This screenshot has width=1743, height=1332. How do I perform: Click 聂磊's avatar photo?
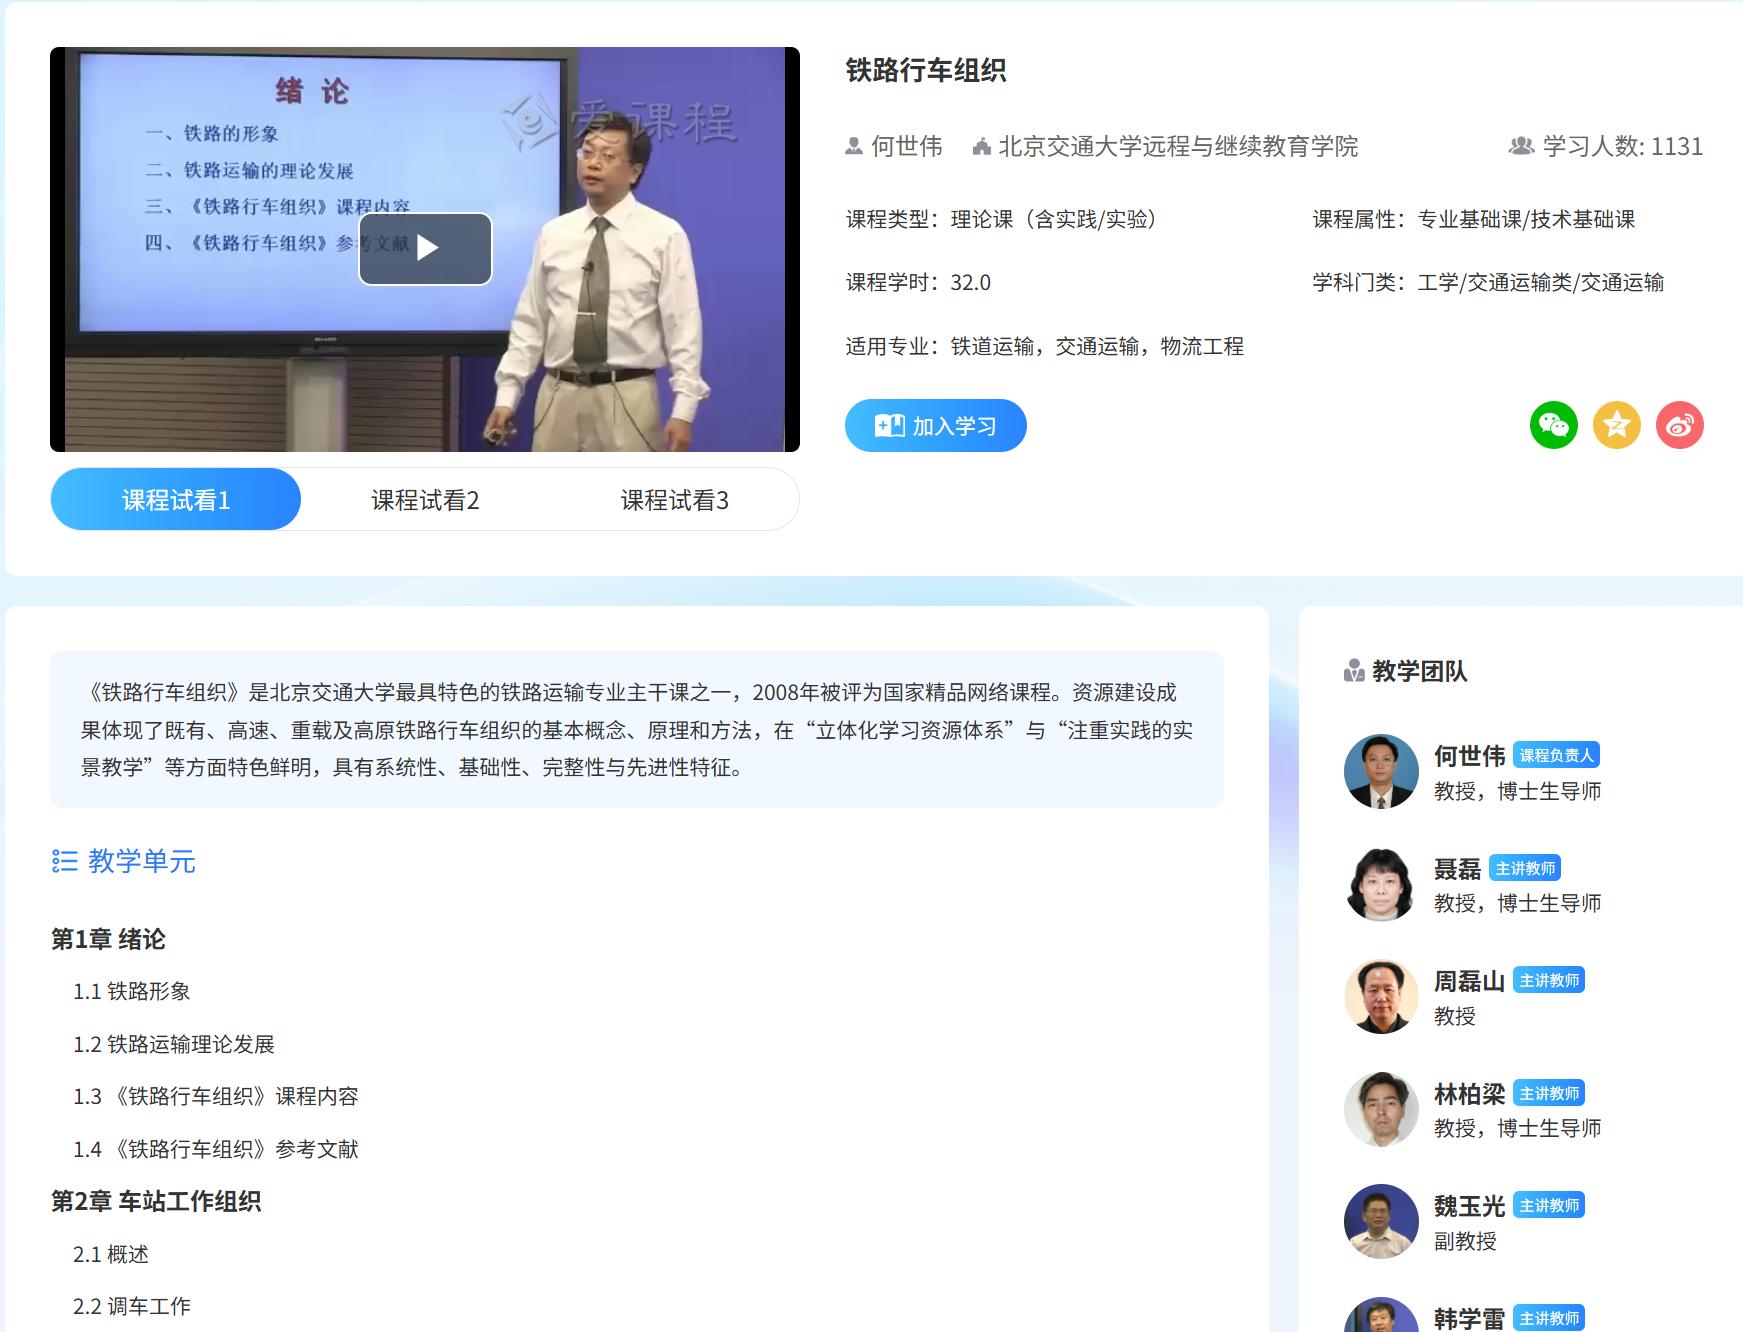[x=1381, y=884]
